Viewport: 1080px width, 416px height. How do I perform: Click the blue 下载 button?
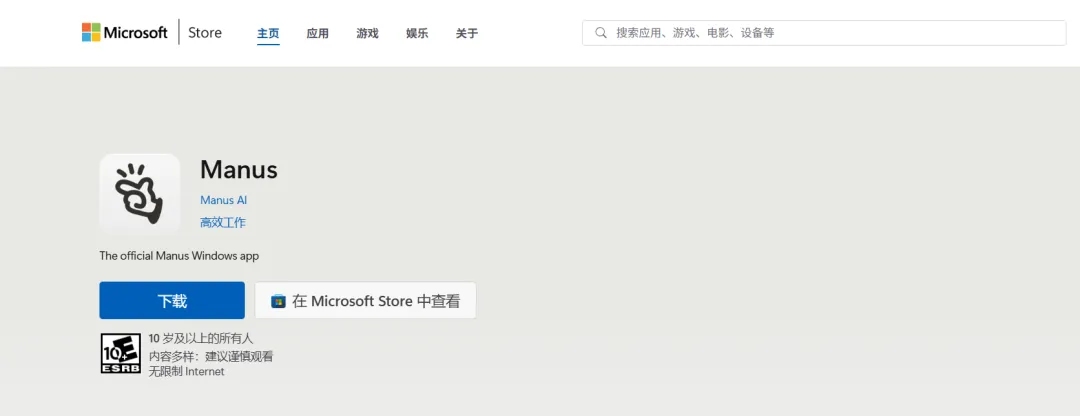(172, 300)
